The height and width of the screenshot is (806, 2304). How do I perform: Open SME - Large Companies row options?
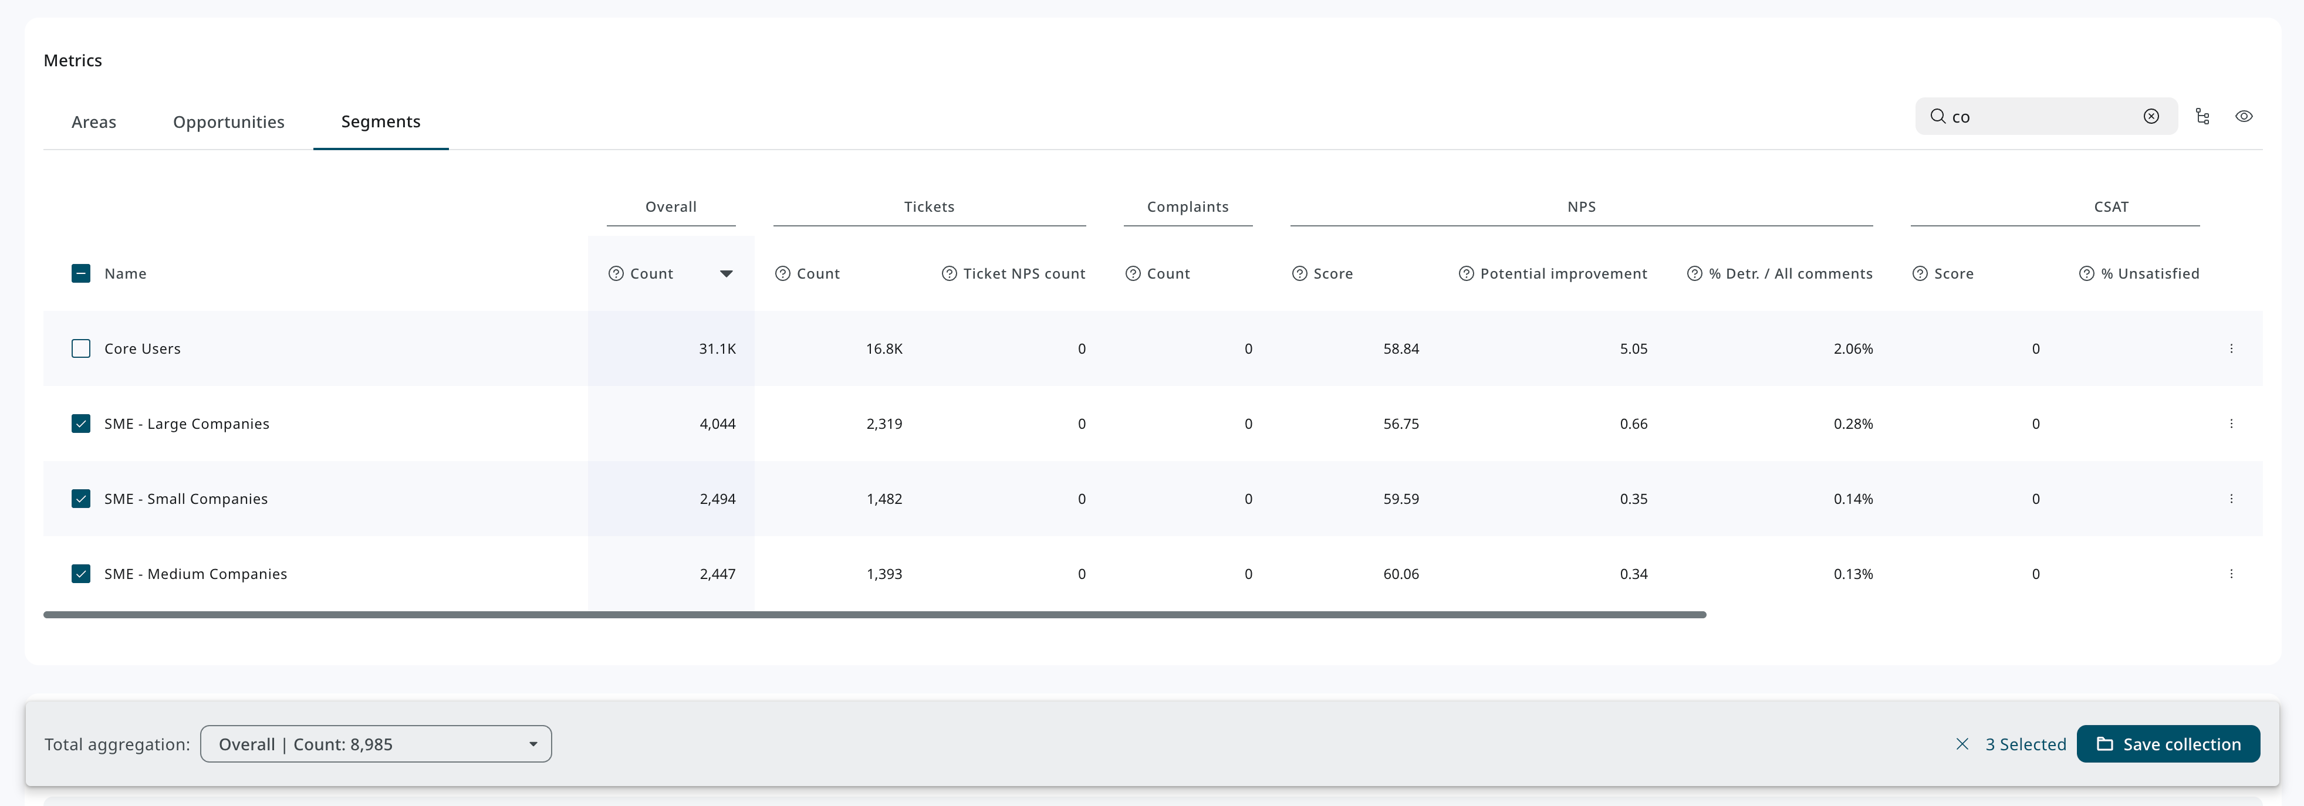click(x=2231, y=424)
